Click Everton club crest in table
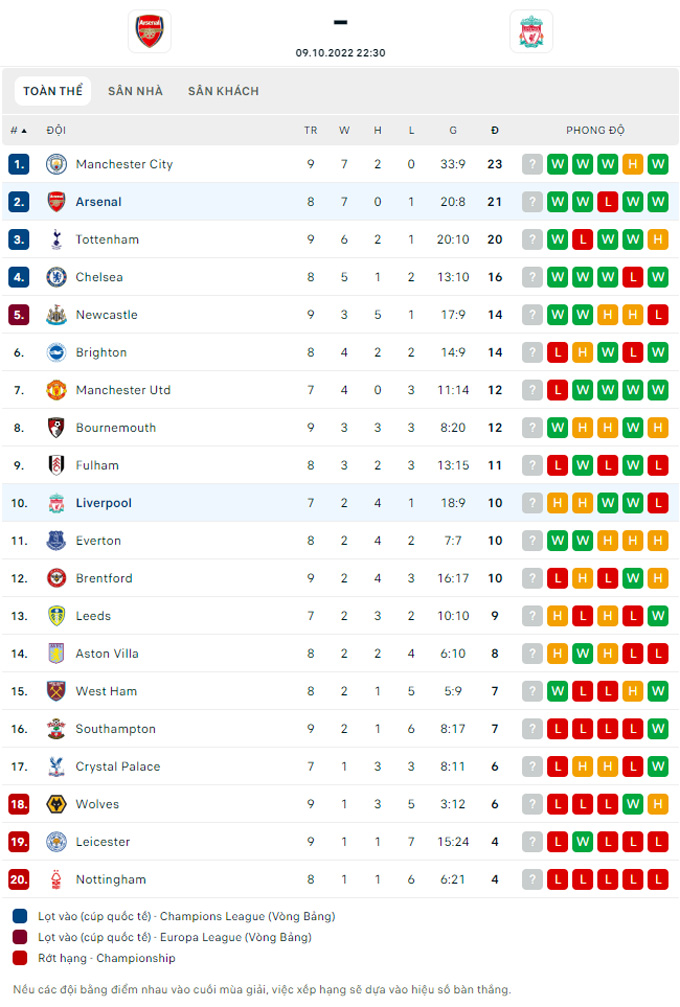Viewport: 680px width, 1007px height. point(56,541)
